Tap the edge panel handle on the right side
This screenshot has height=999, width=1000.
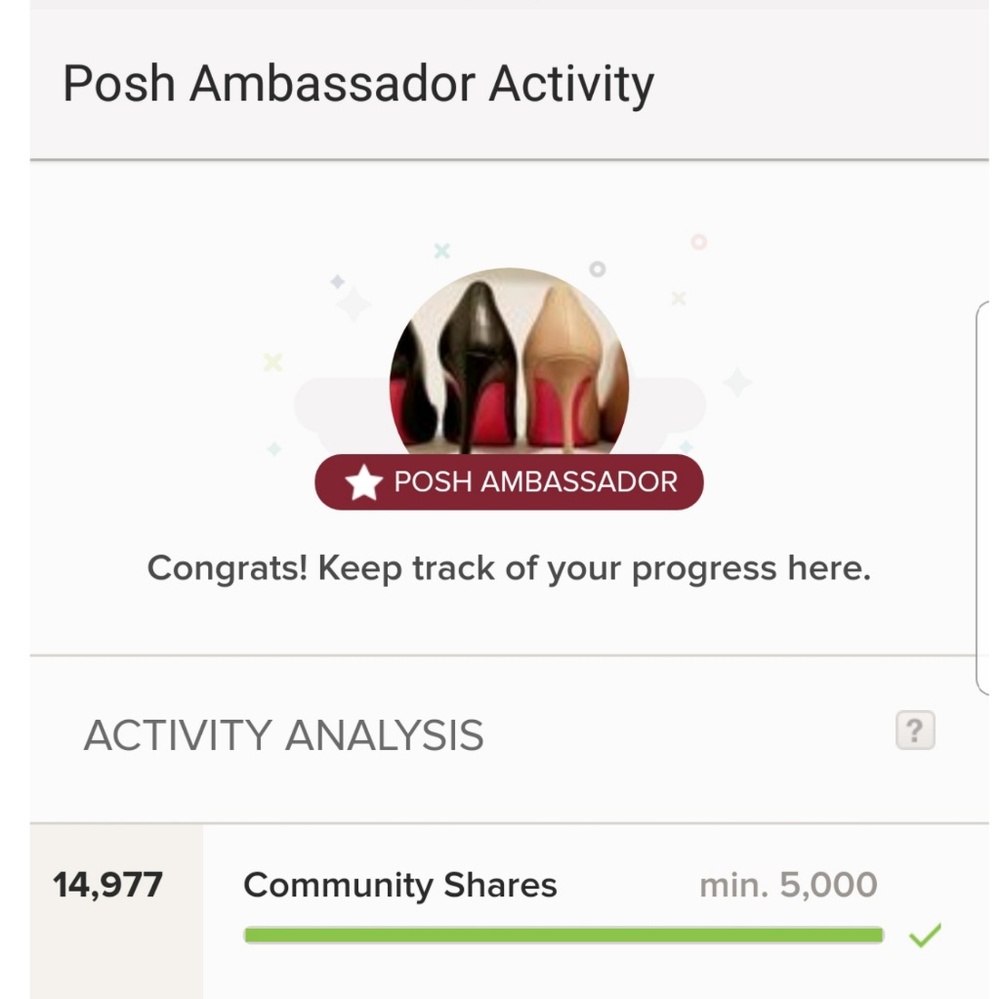(982, 500)
